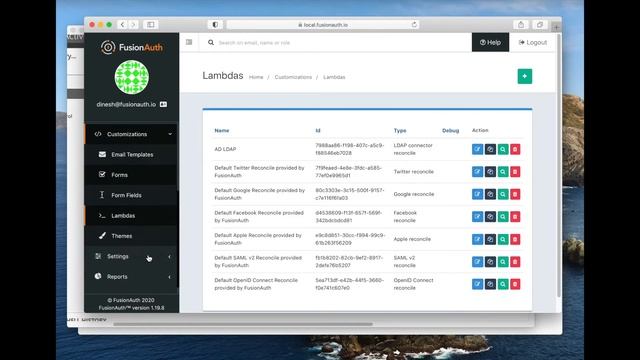Open Safari share menu
The image size is (640, 360).
point(521,25)
